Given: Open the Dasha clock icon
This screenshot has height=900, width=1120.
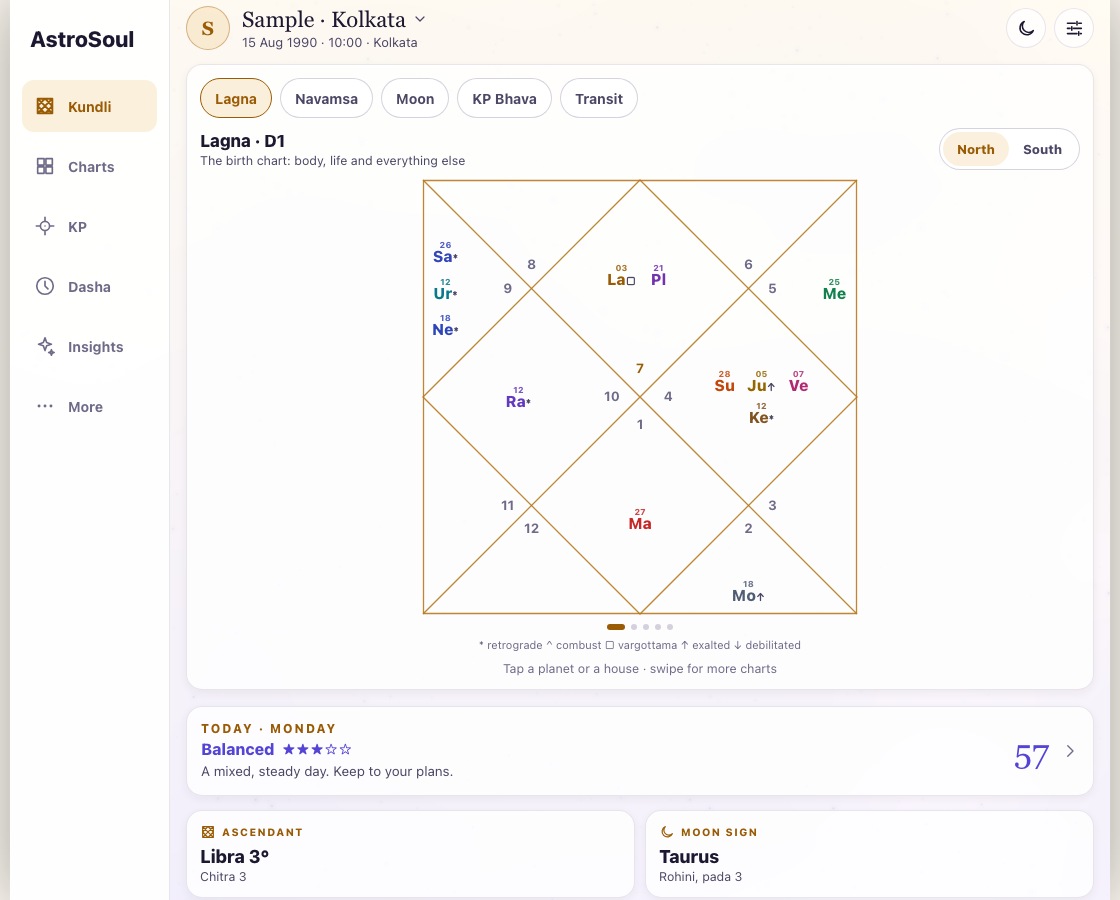Looking at the screenshot, I should coord(45,286).
